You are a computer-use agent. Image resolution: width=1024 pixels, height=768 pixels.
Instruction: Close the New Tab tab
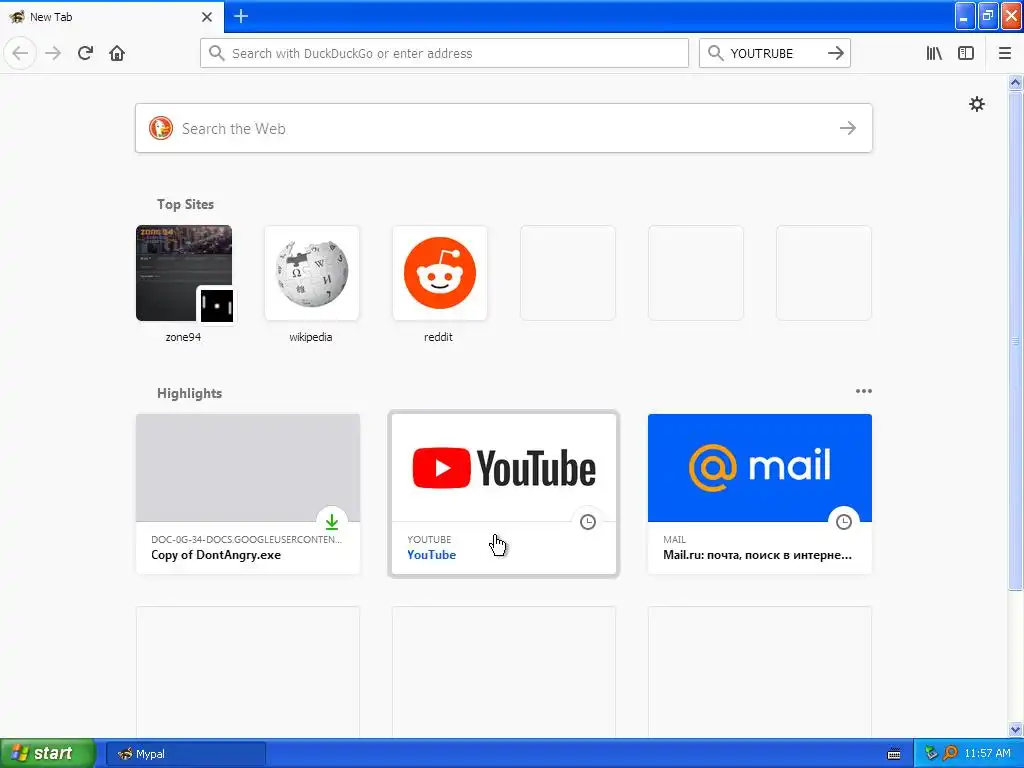coord(207,17)
